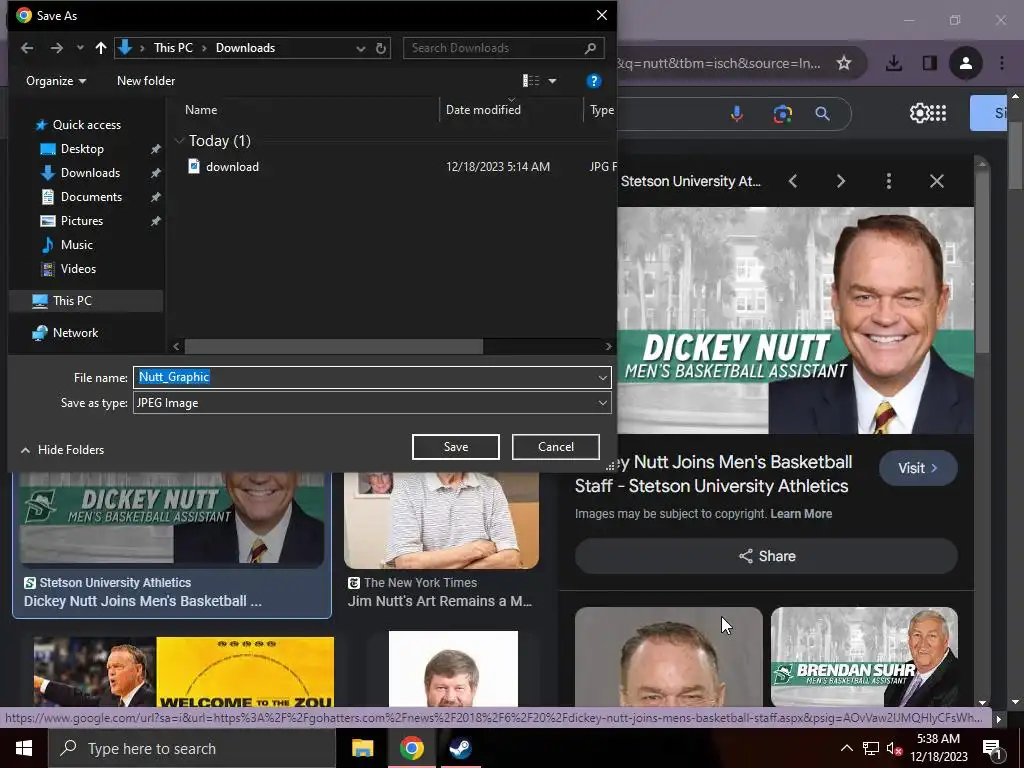Select Videos in navigation pane
This screenshot has height=768, width=1024.
point(78,269)
